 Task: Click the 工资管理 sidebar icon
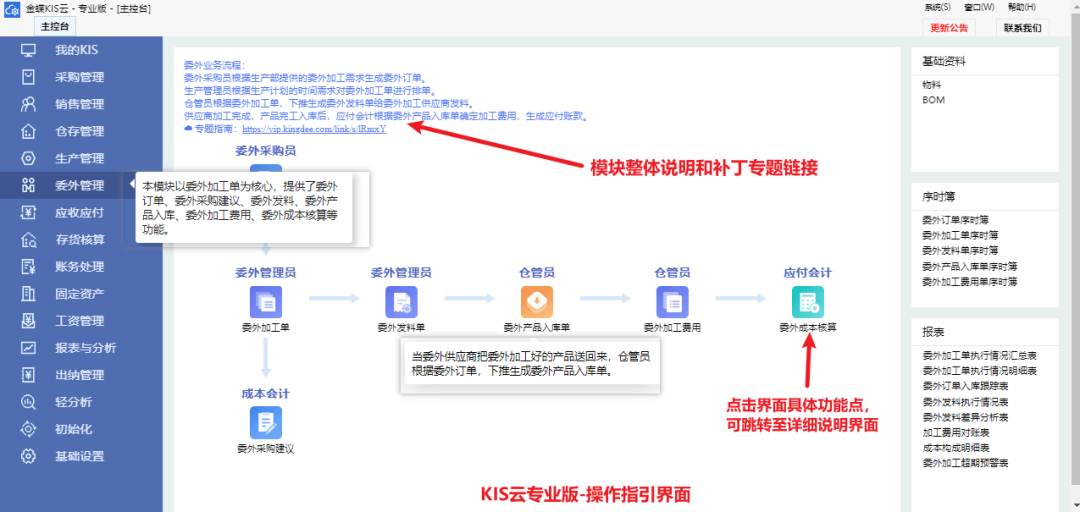(28, 320)
